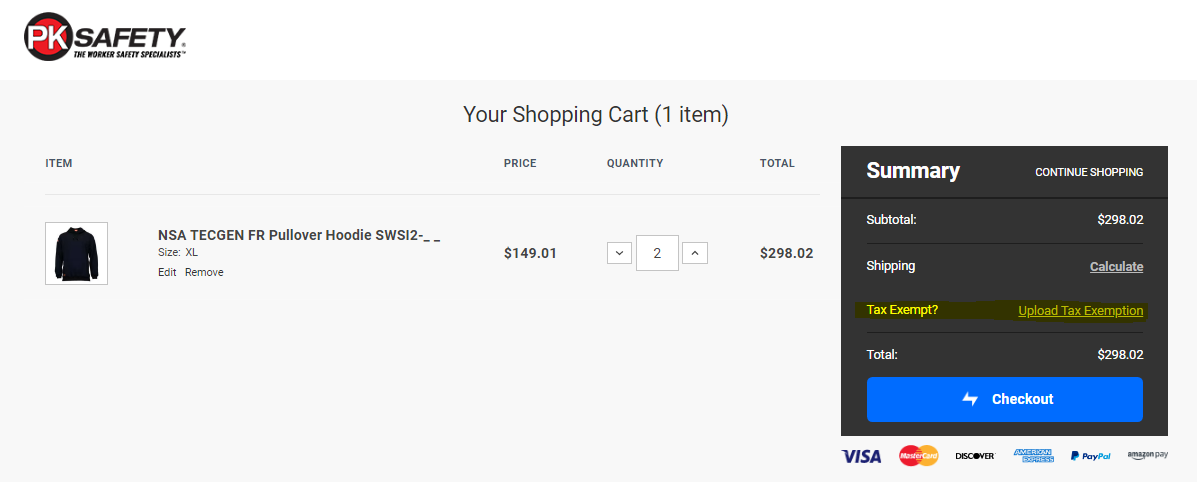The image size is (1197, 482).
Task: Click the lightning bolt on Checkout
Action: [970, 399]
